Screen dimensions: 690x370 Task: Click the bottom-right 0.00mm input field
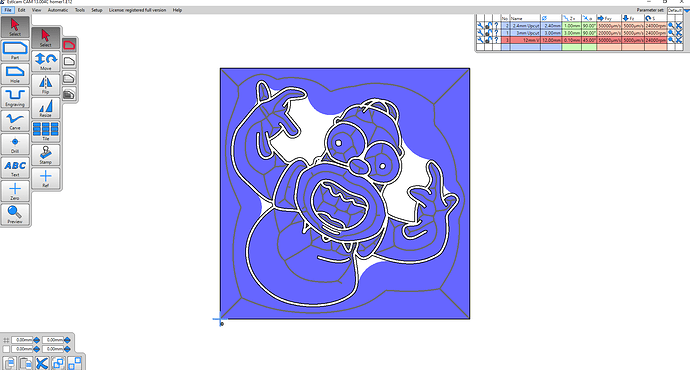[x=53, y=349]
